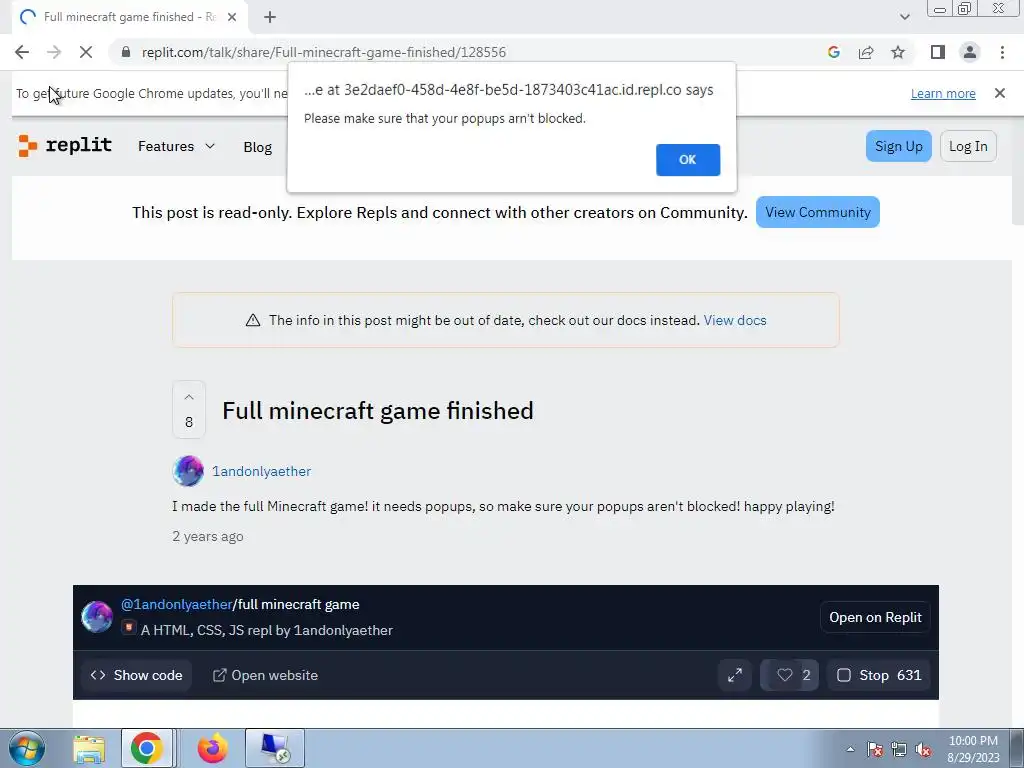Expand the embed to fullscreen
Screen dimensions: 1024x768
point(735,675)
